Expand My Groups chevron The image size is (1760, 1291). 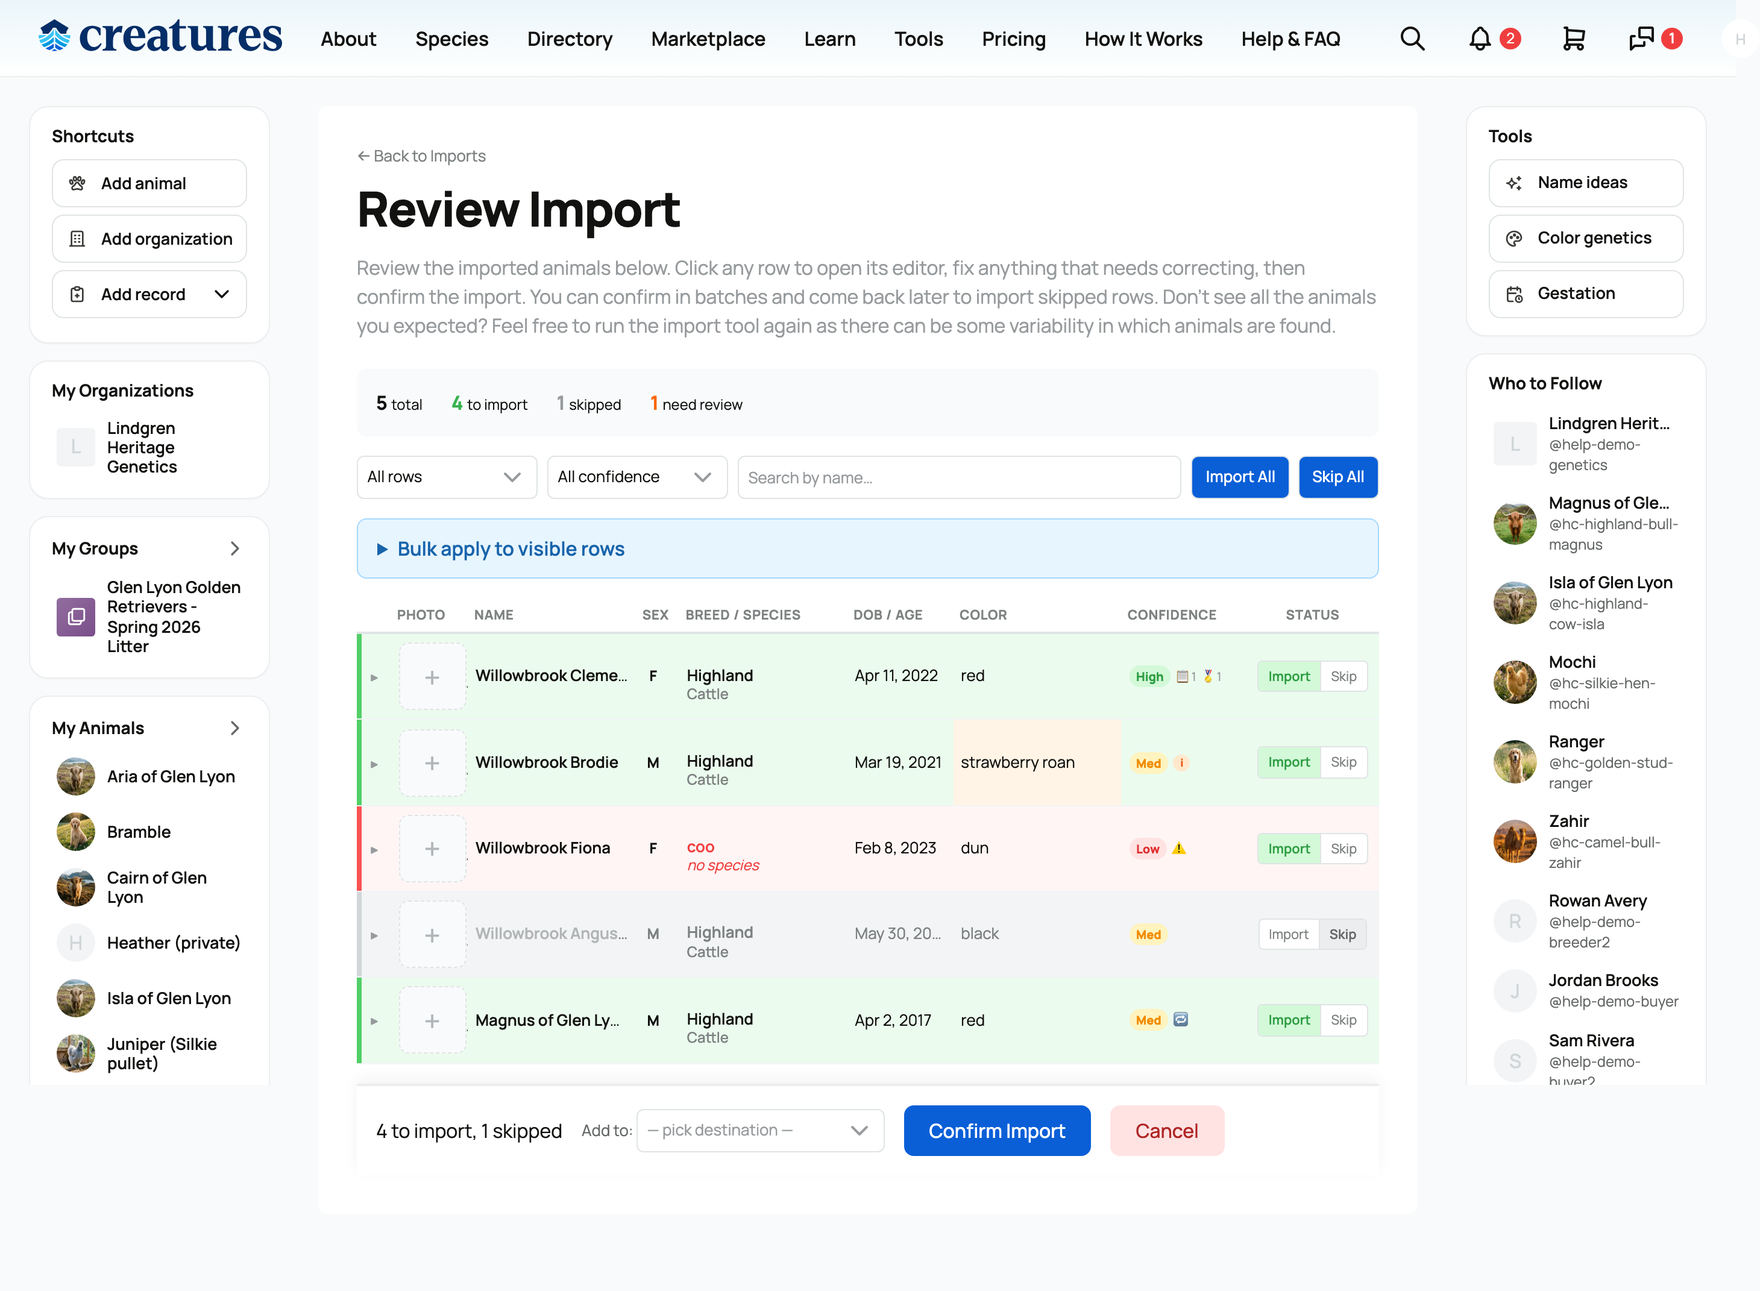(x=235, y=549)
